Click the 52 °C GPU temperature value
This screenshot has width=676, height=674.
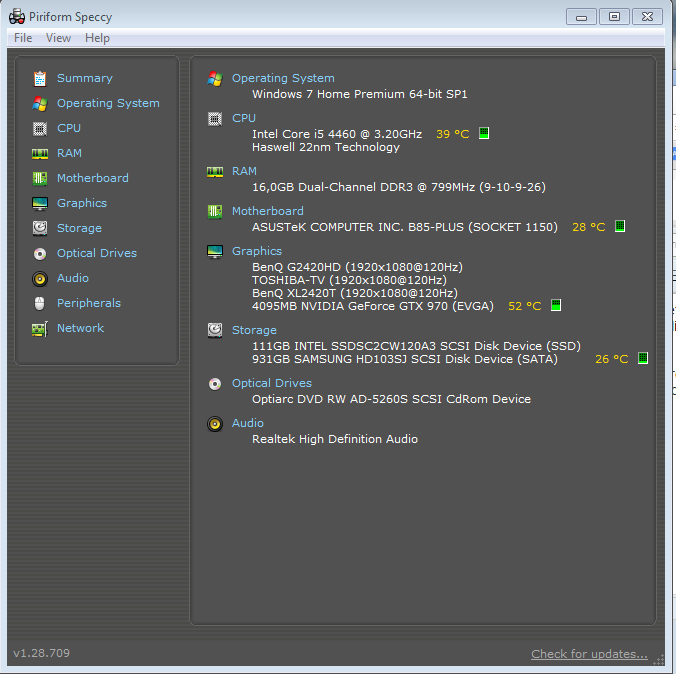click(525, 306)
